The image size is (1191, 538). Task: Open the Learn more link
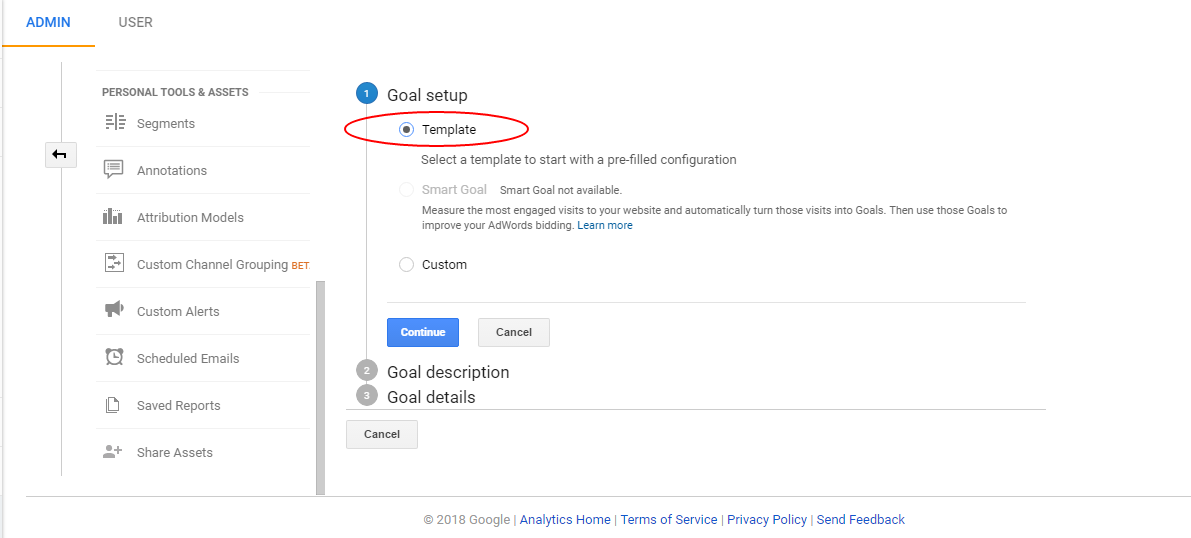605,226
